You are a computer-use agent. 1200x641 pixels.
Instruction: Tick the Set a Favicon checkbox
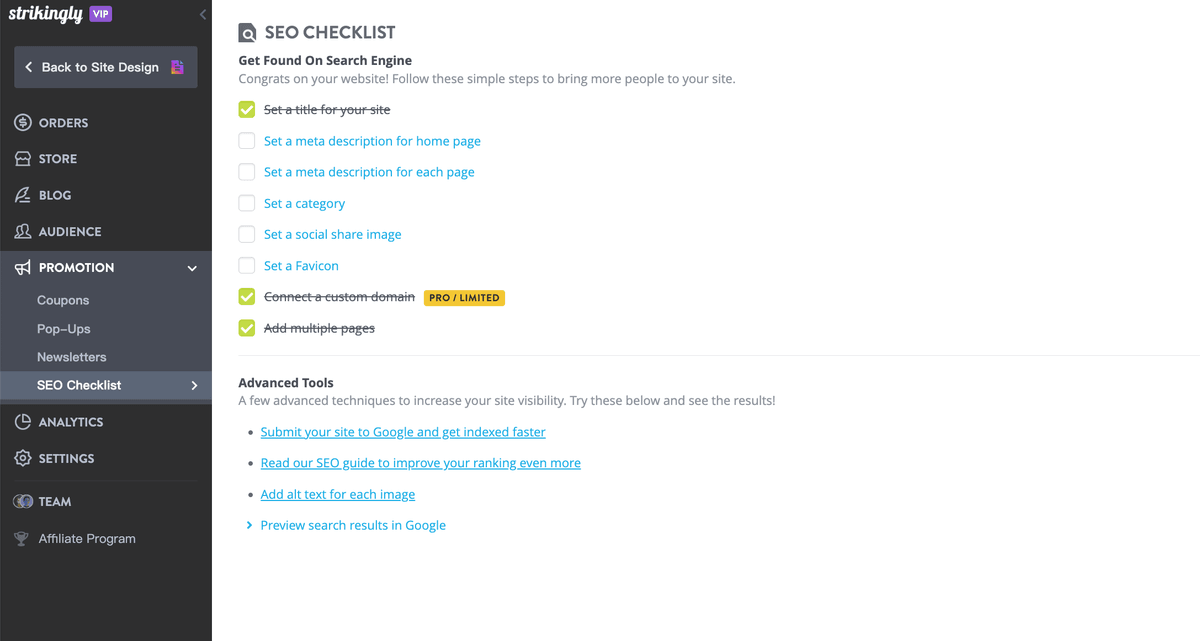[x=247, y=266]
